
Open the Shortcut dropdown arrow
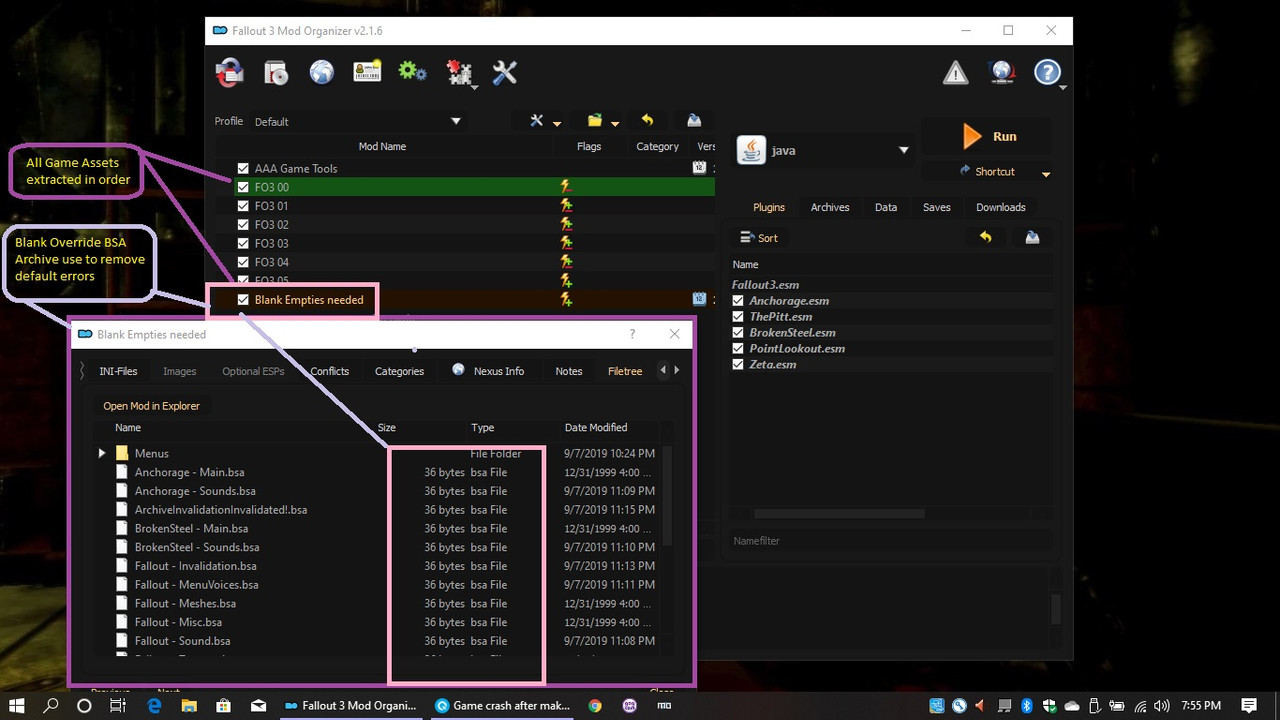pos(1046,173)
